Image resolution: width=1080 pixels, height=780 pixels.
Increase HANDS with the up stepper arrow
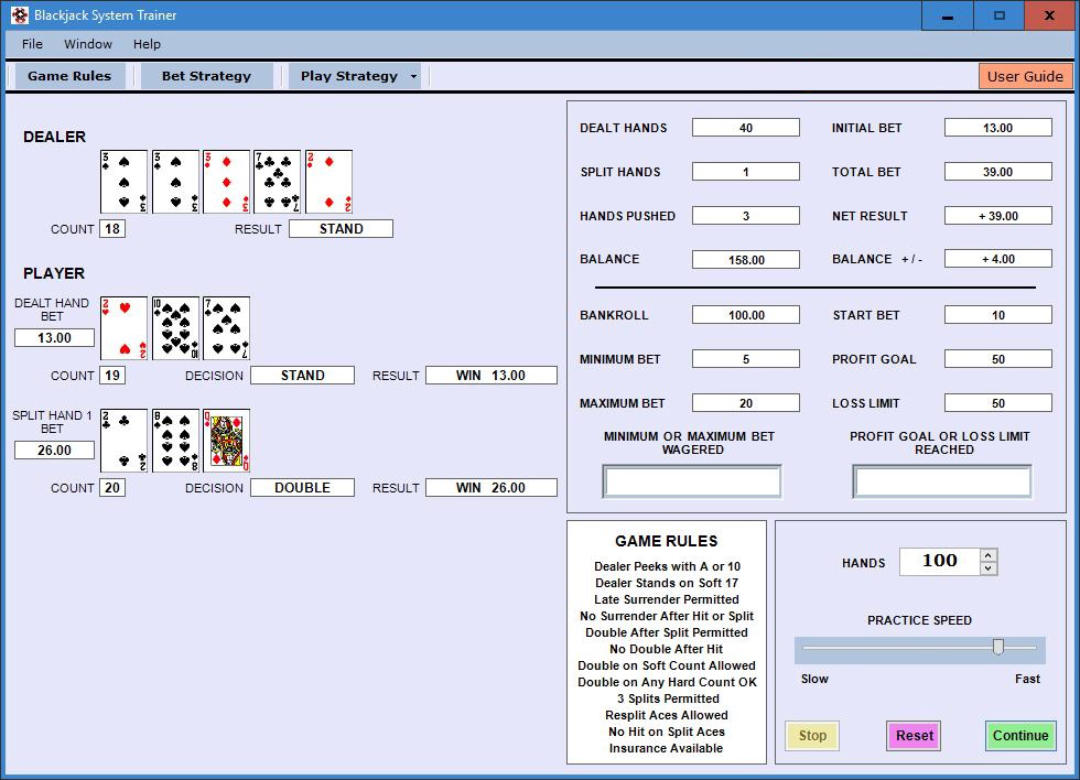[x=988, y=555]
